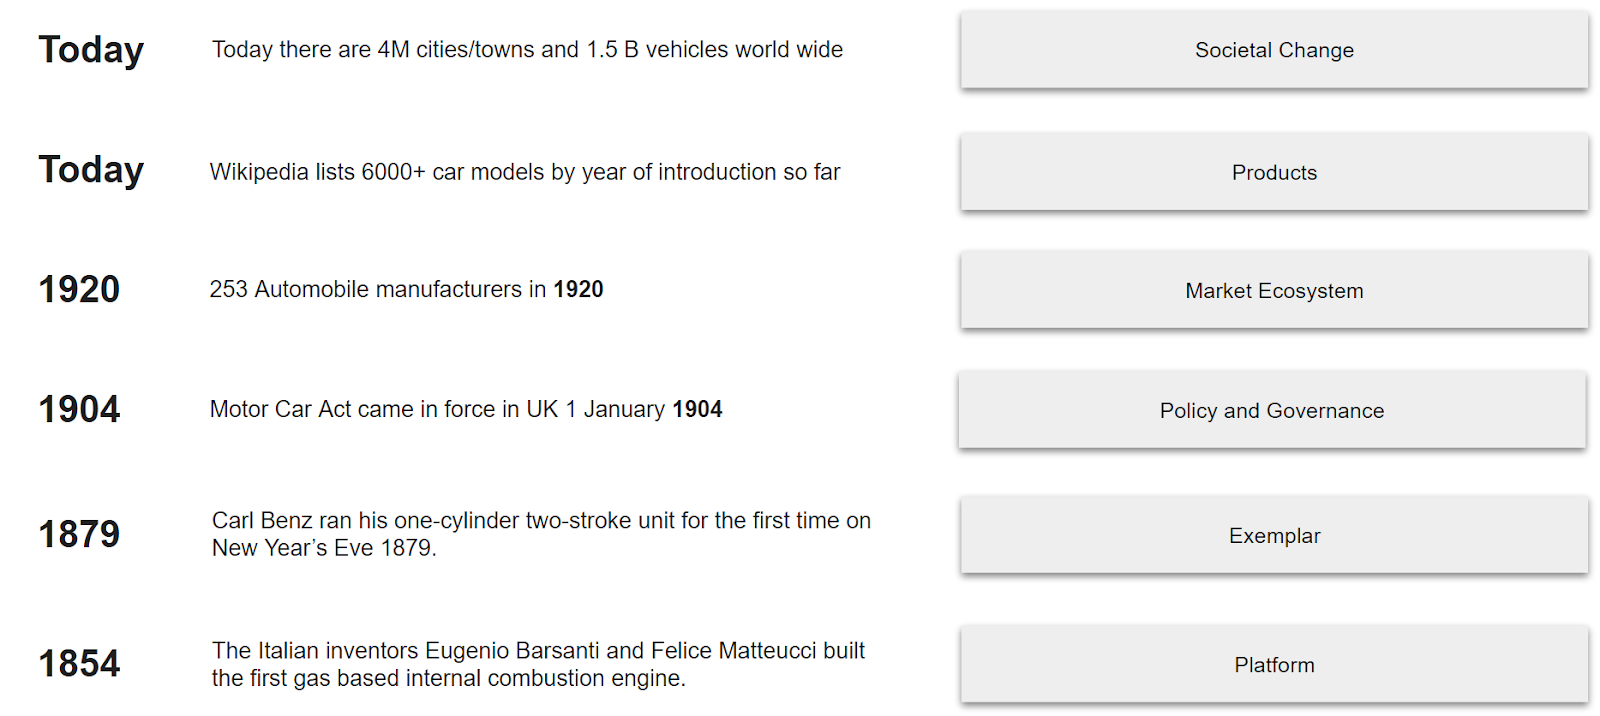Click the Wikipedia 6000+ car models text
This screenshot has height=716, width=1600.
tap(525, 172)
